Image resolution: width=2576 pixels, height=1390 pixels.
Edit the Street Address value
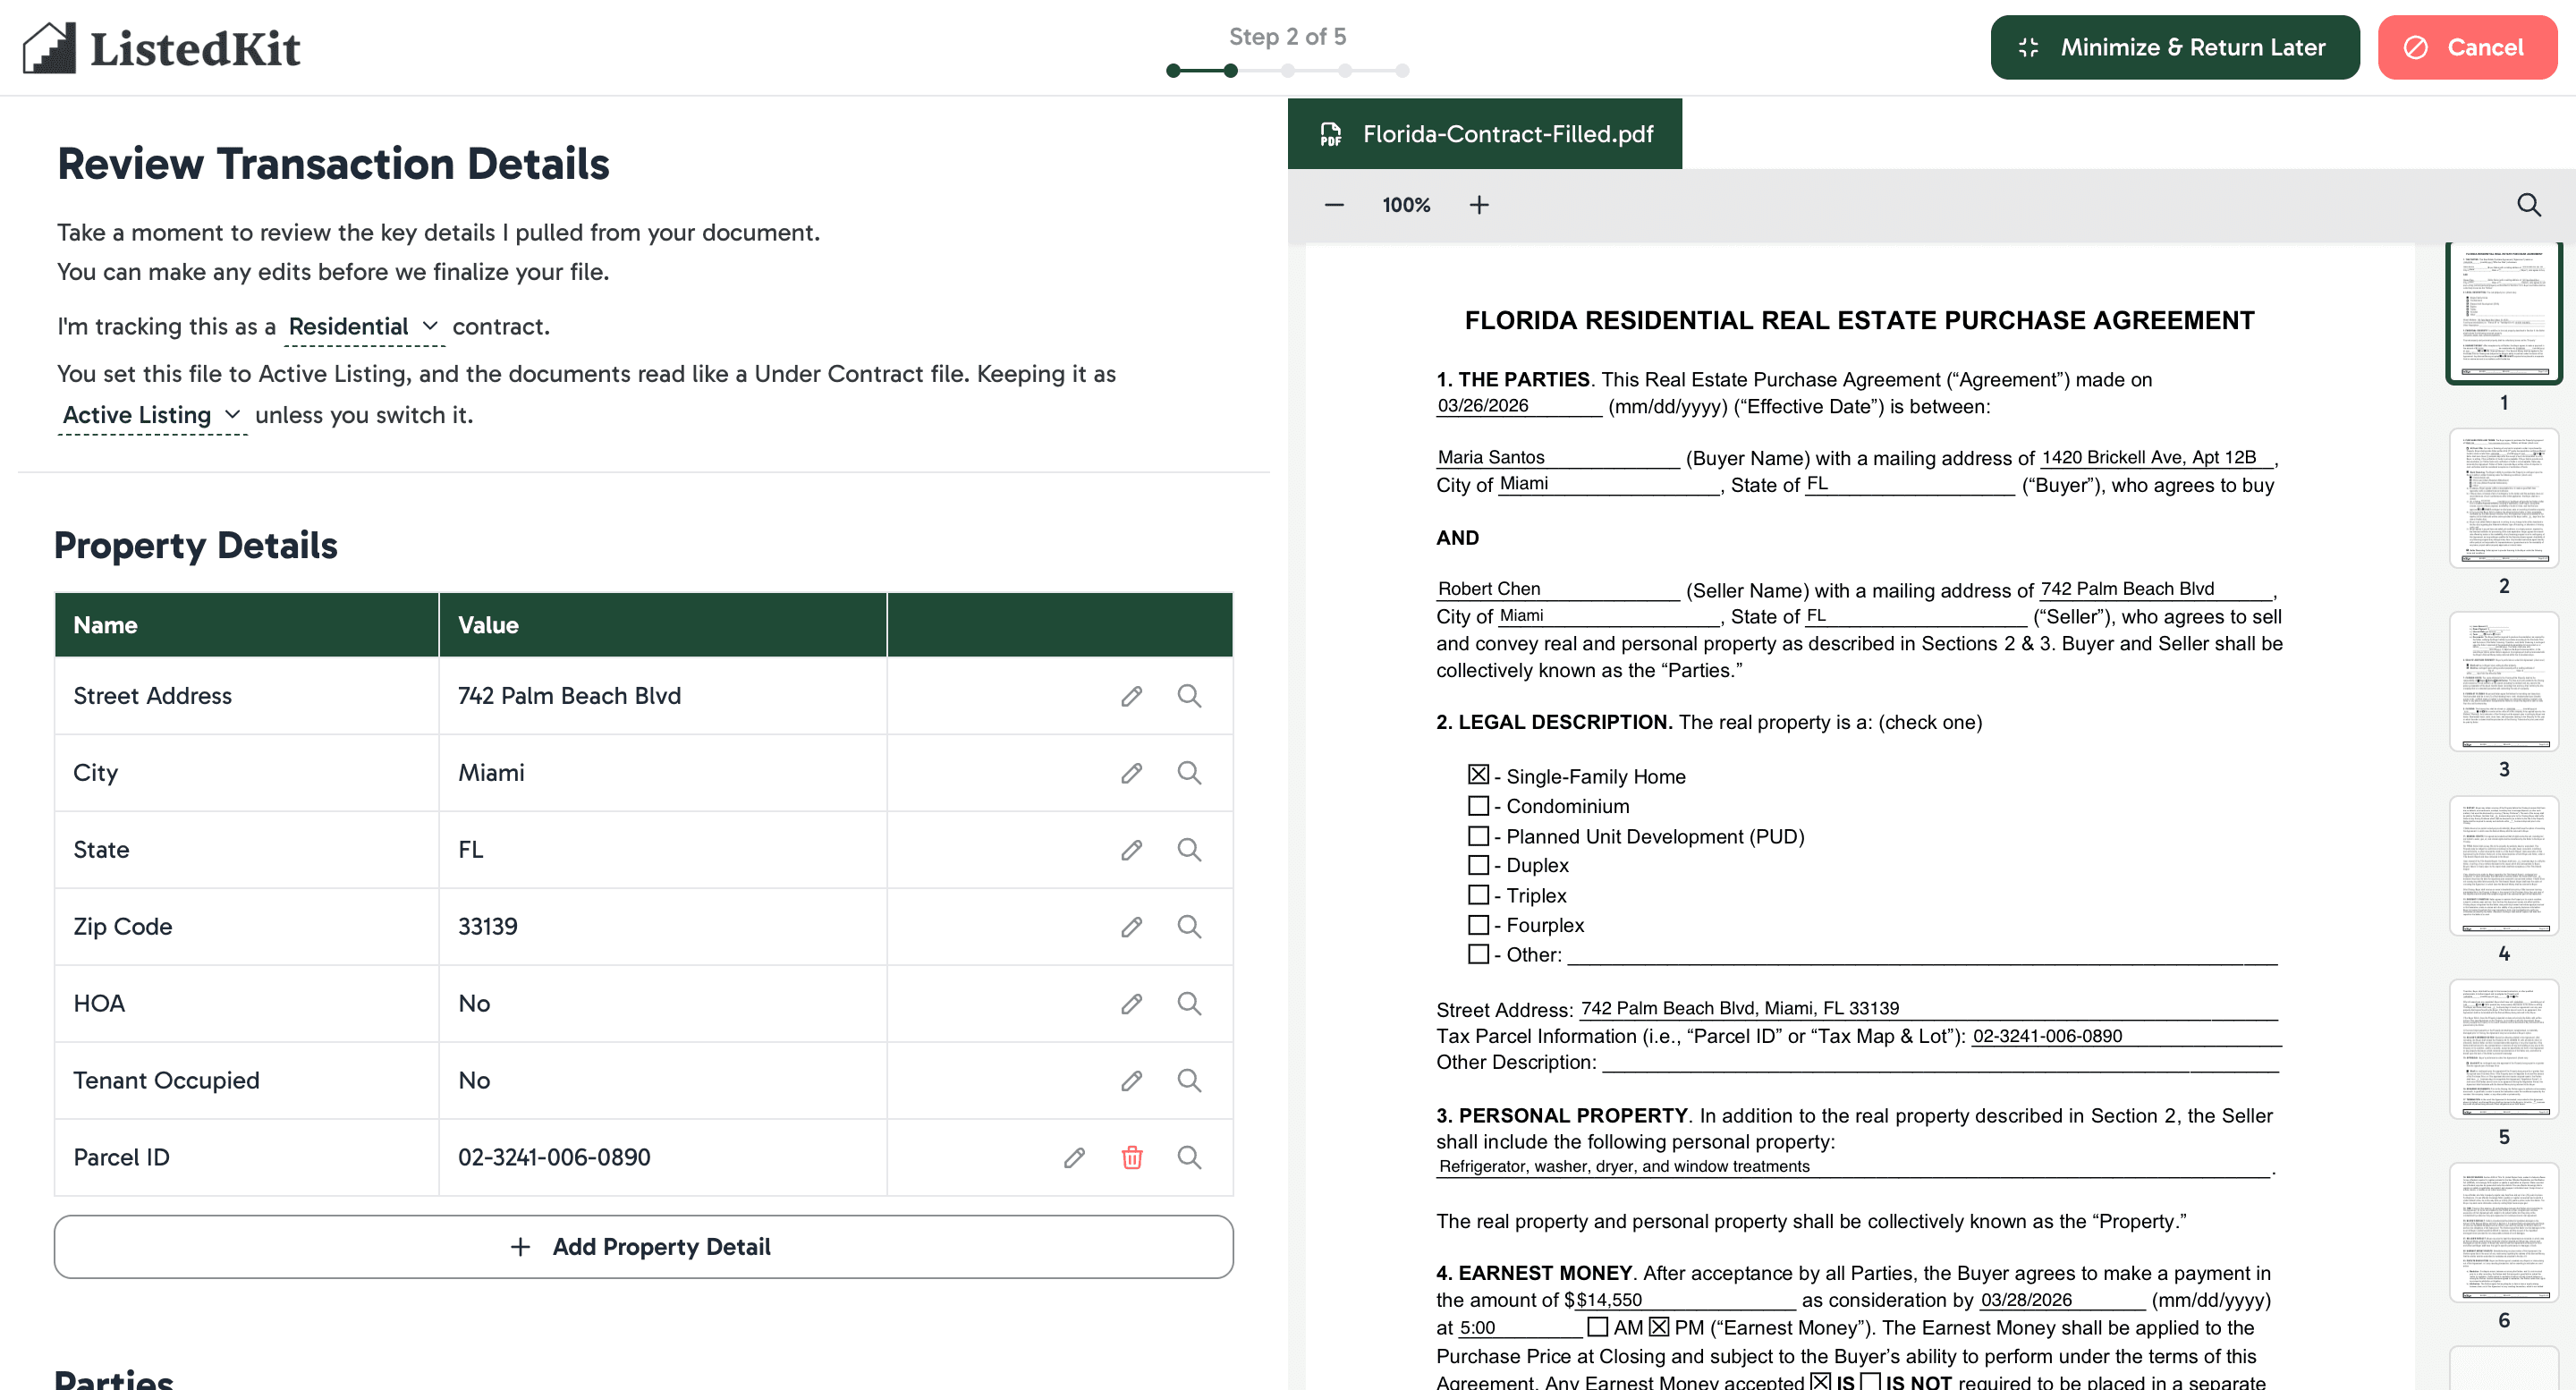click(x=1131, y=696)
